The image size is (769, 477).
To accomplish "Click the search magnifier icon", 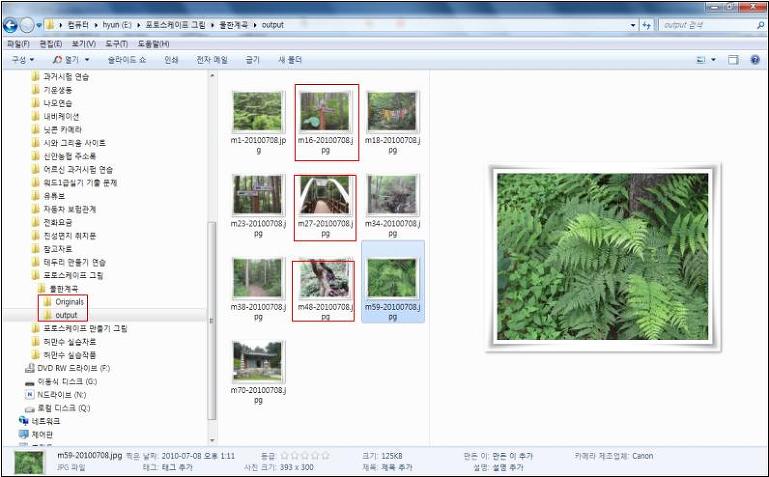I will [x=761, y=25].
